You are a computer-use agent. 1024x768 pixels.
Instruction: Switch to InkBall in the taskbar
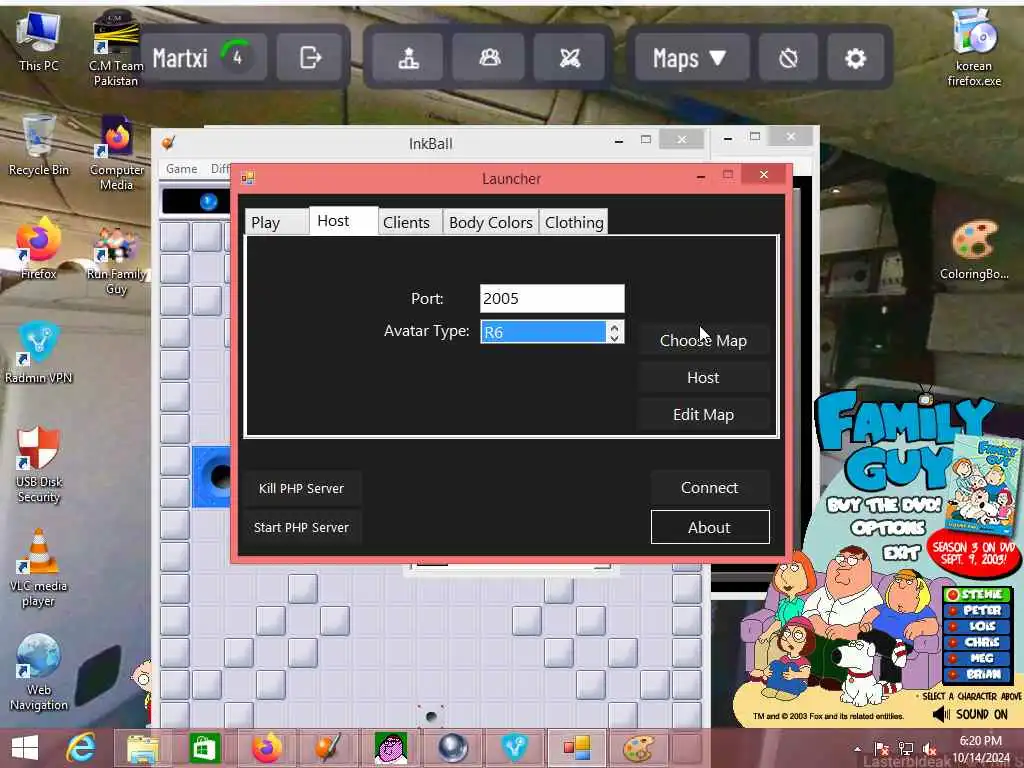pos(328,748)
